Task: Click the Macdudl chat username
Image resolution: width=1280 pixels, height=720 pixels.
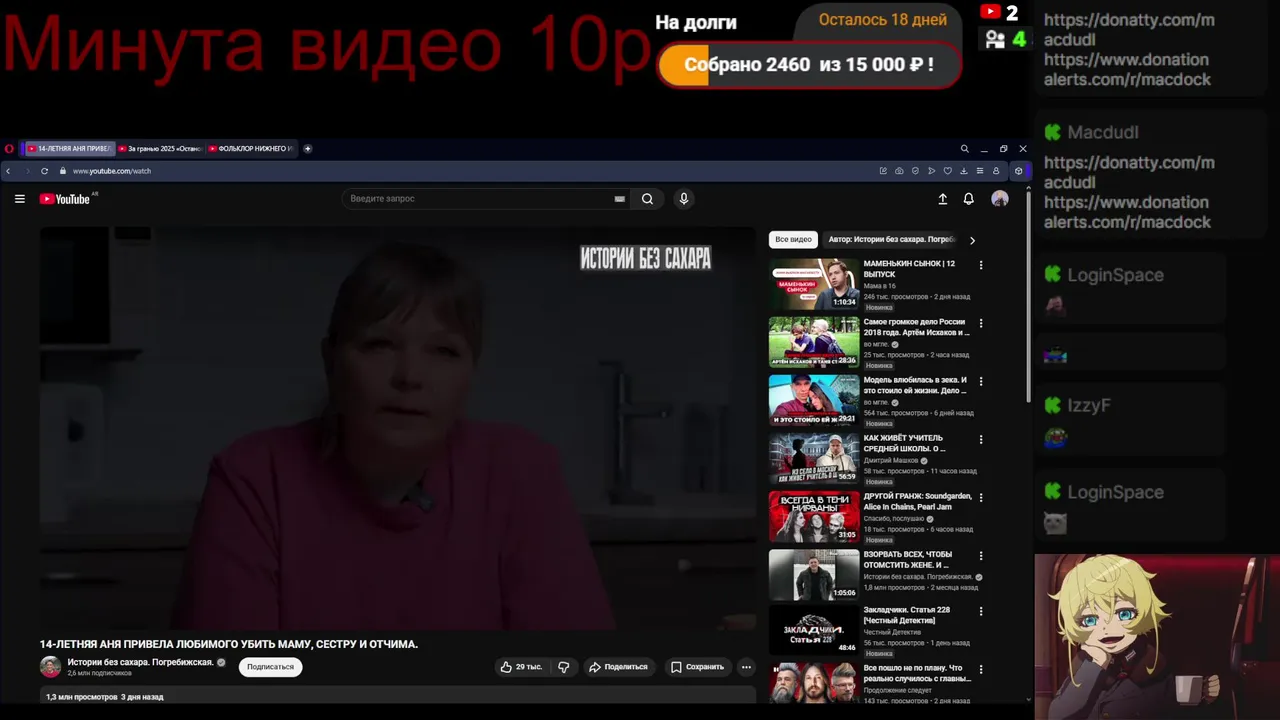Action: 1102,133
